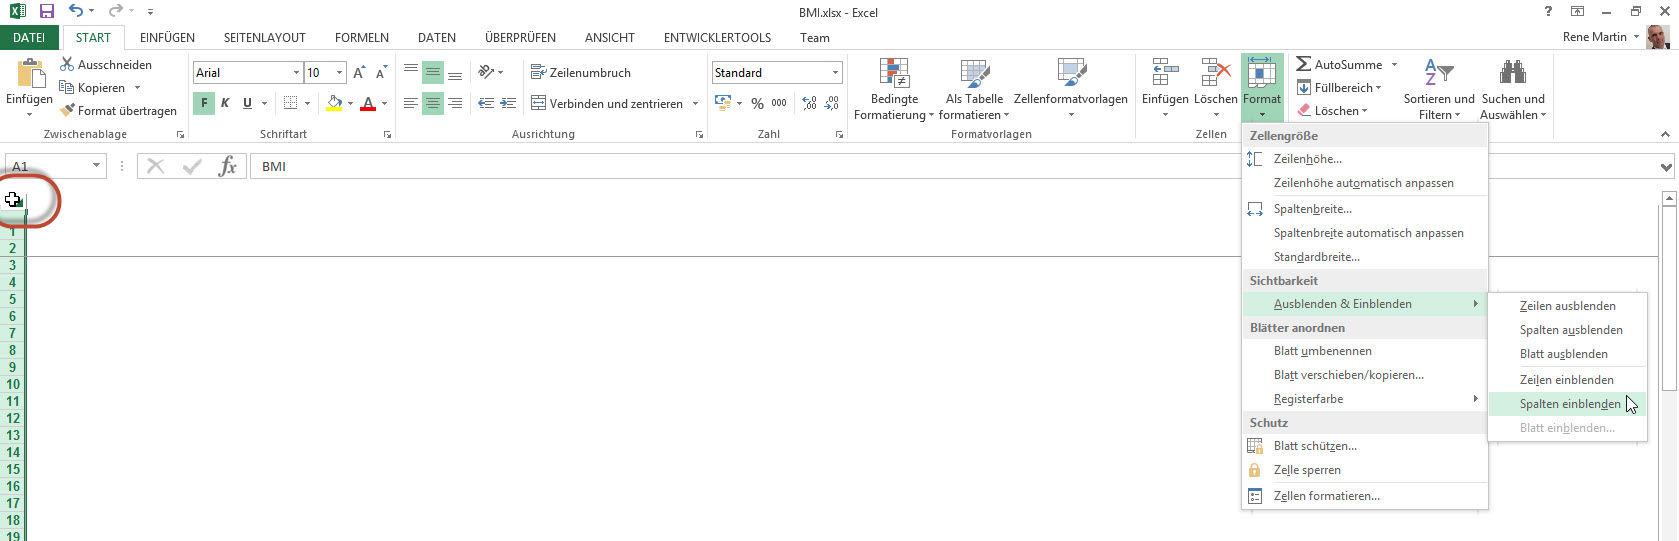This screenshot has height=541, width=1679.
Task: Click the AutoSumme sigma icon
Action: point(1303,64)
